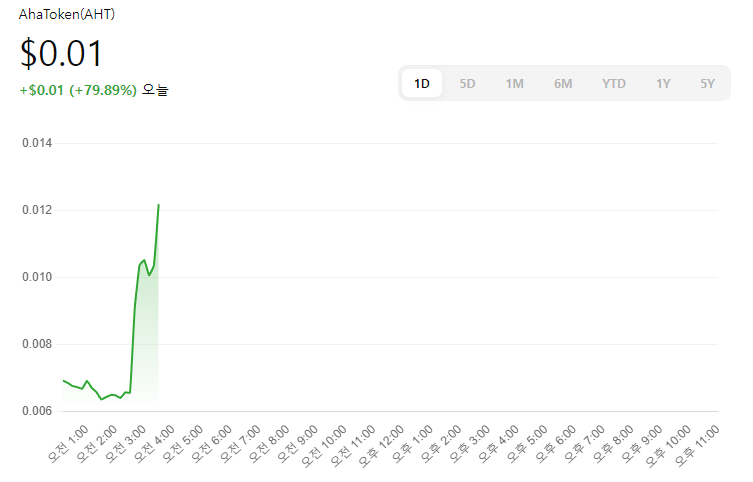Click the chart line's lowest dip point
The width and height of the screenshot is (753, 482).
click(x=101, y=399)
